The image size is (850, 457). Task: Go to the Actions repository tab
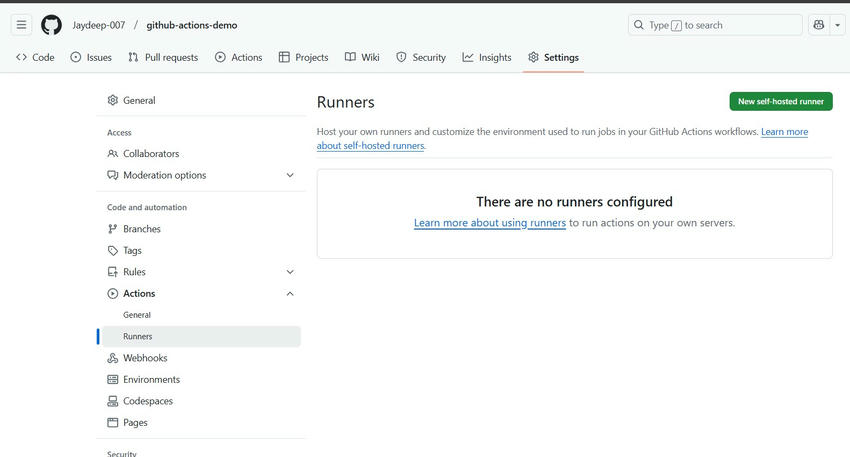(239, 57)
